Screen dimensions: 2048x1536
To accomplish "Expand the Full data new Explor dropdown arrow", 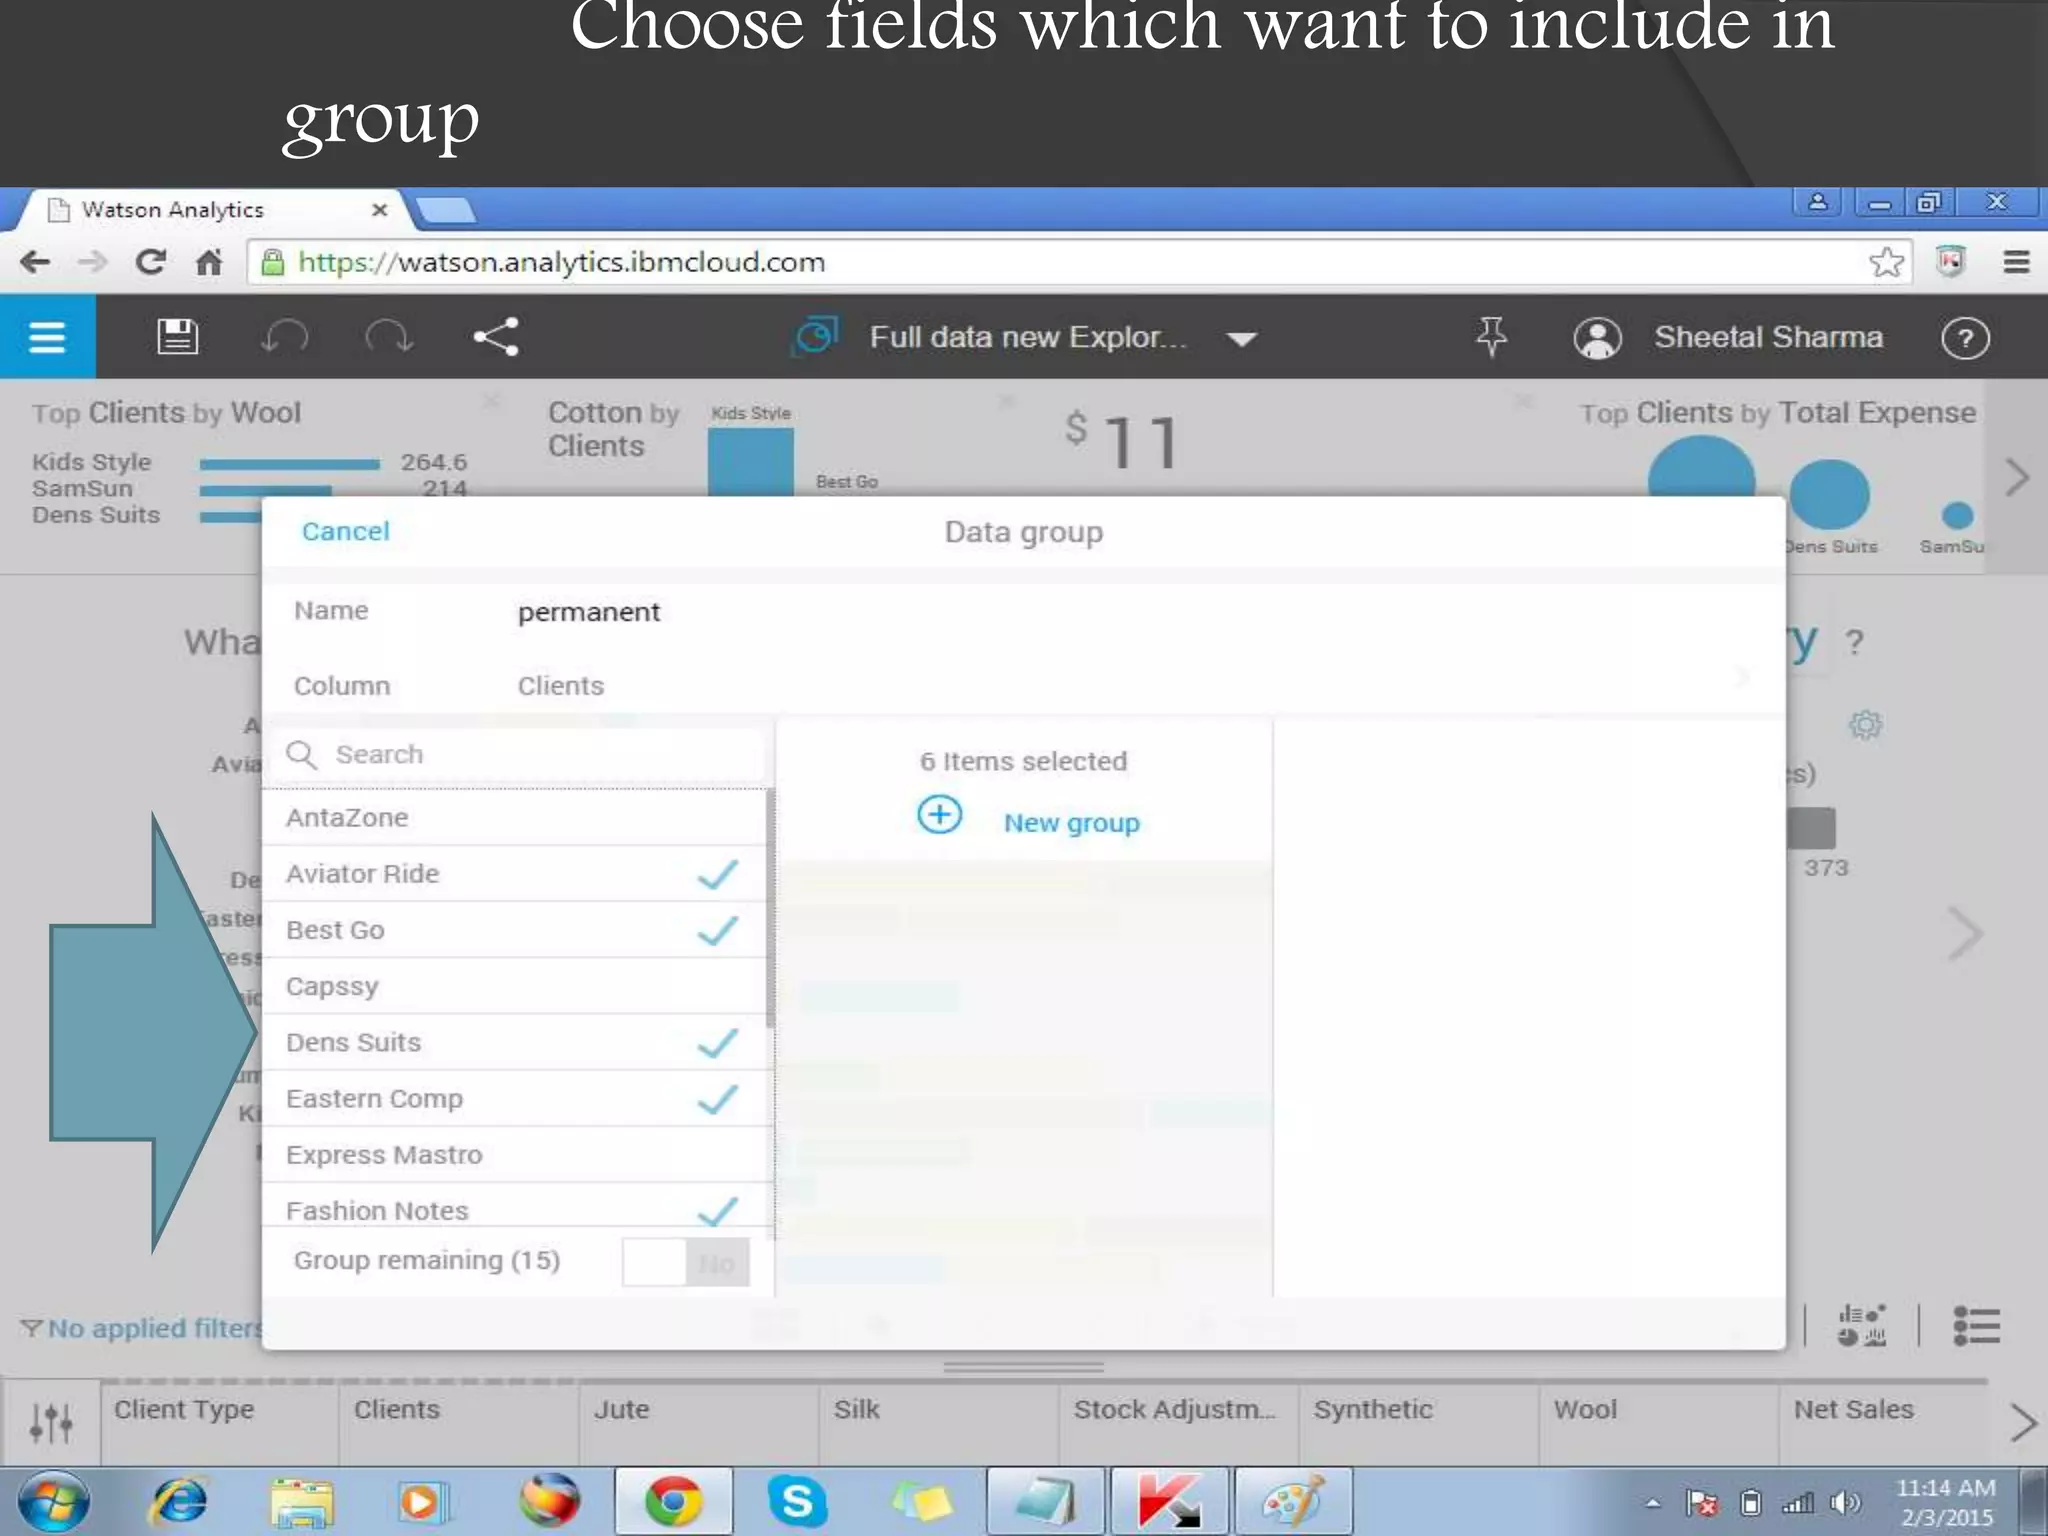I will [1242, 339].
